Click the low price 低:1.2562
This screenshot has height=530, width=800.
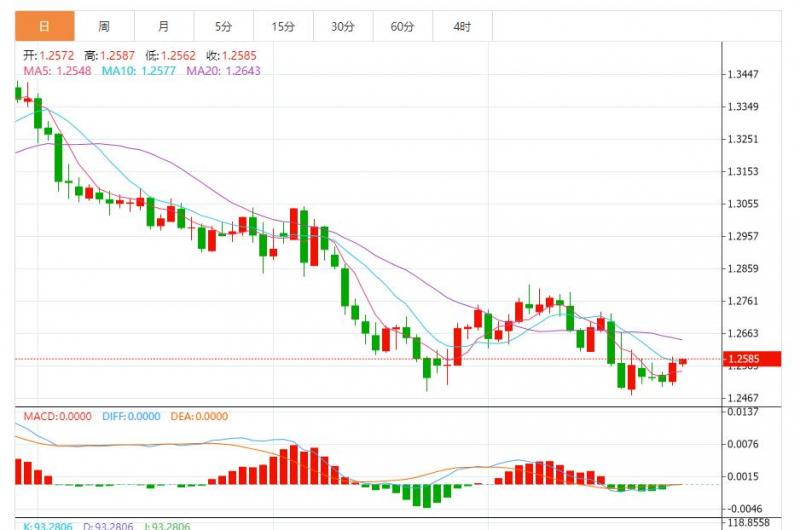170,56
